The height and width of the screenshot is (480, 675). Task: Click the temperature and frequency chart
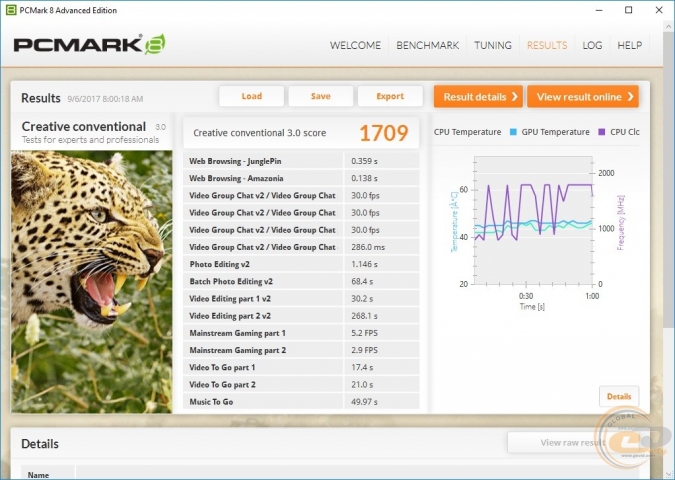(534, 220)
